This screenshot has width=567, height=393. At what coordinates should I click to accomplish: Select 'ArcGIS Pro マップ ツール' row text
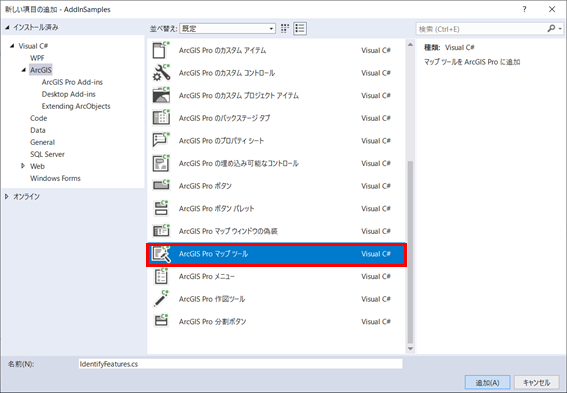coord(213,254)
